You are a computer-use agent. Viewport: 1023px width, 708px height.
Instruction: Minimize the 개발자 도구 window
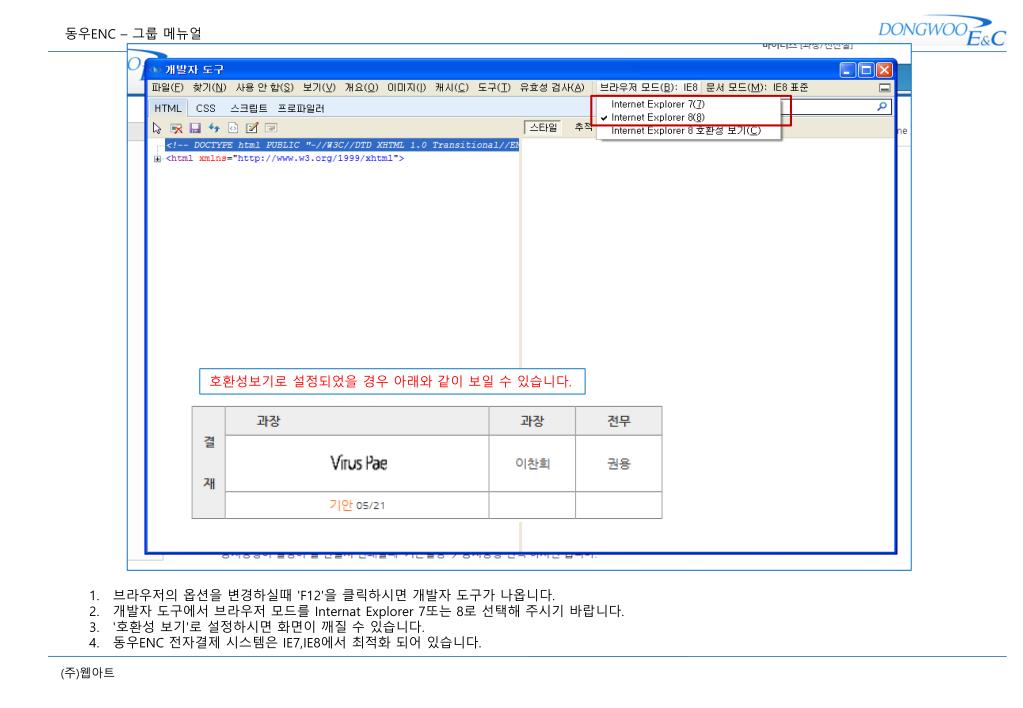point(847,70)
